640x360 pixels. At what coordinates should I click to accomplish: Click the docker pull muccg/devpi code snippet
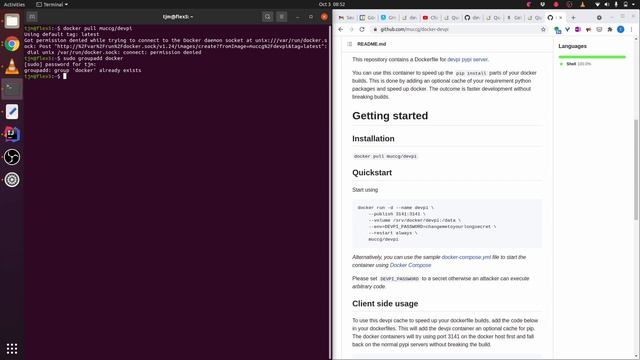click(x=385, y=156)
